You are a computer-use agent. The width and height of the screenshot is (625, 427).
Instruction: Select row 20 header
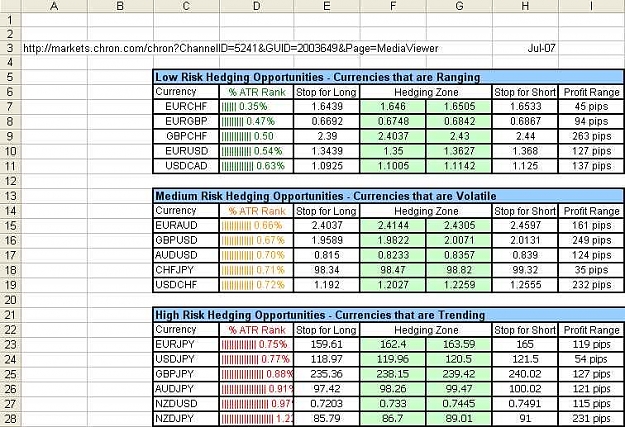tap(10, 300)
